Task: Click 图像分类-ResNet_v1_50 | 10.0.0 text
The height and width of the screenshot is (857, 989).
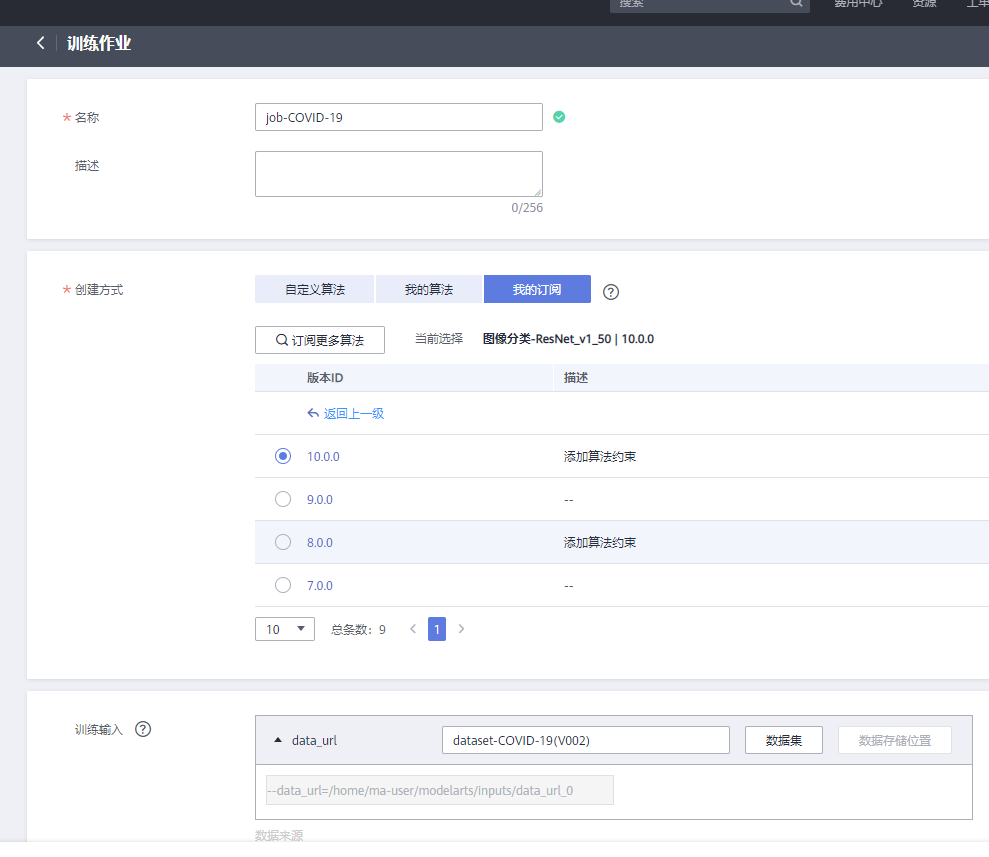Action: pos(568,339)
